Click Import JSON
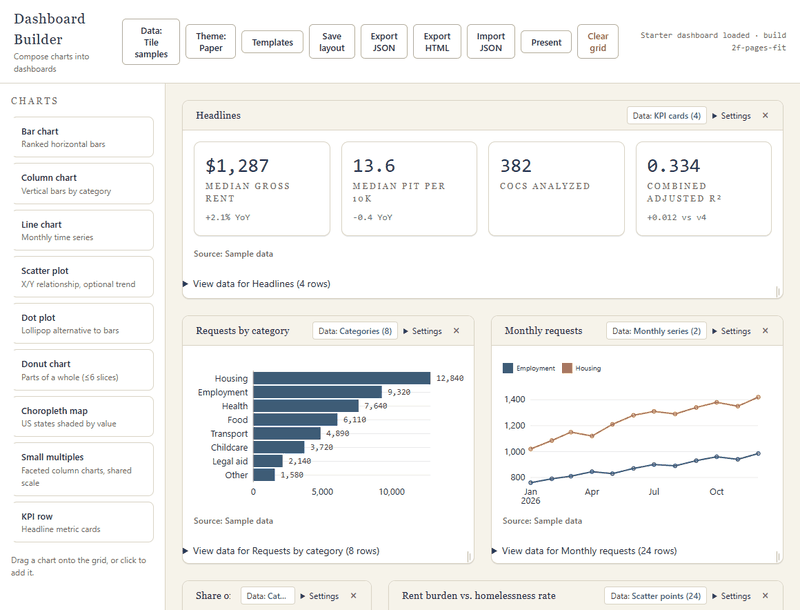The width and height of the screenshot is (800, 610). pos(490,42)
